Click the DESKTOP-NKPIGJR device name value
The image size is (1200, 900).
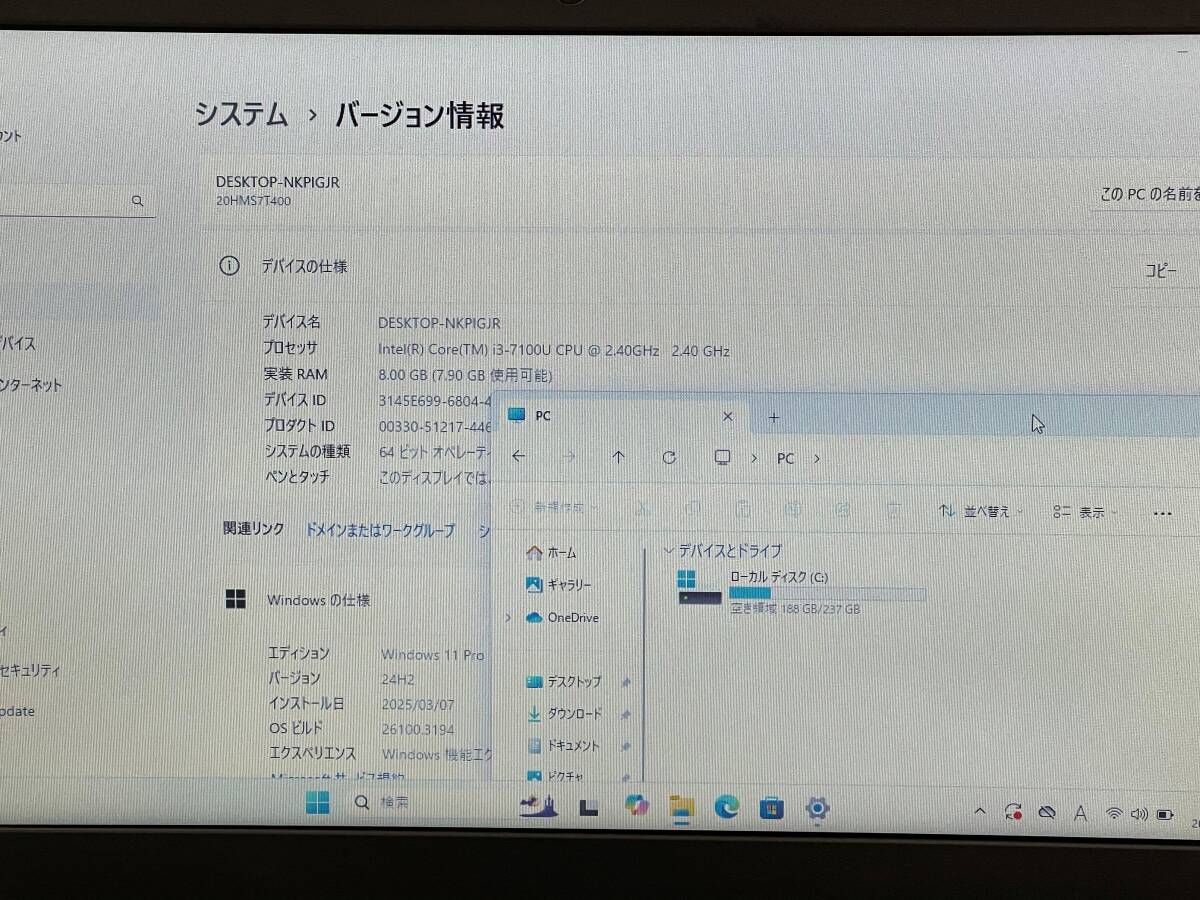(x=439, y=323)
